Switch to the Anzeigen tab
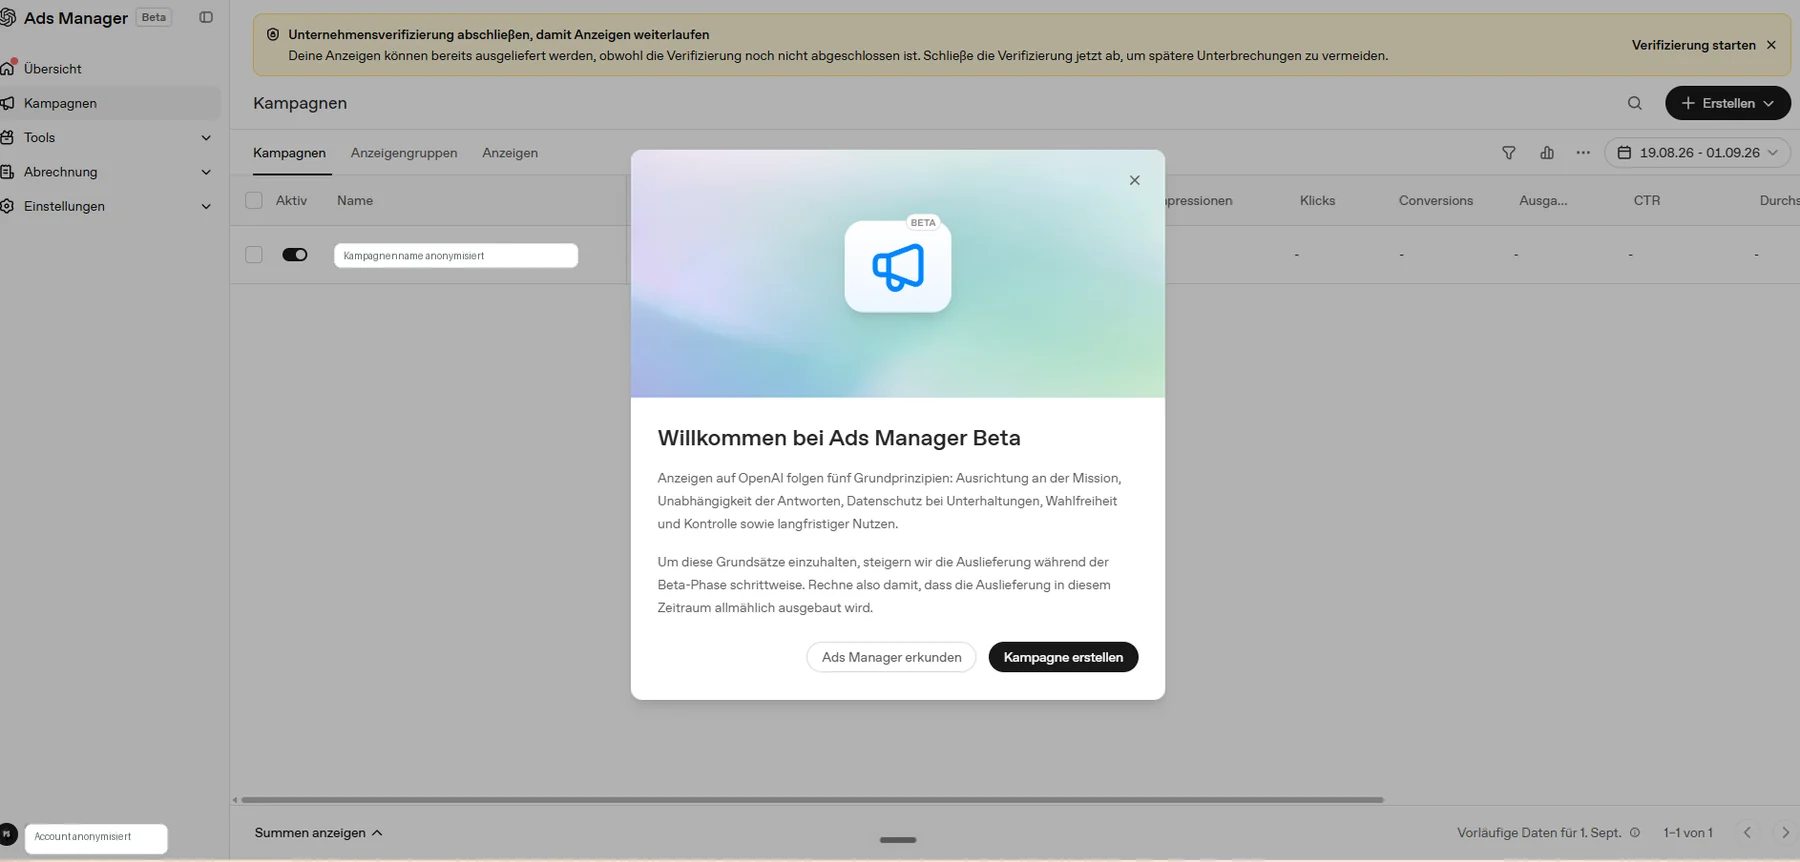Image resolution: width=1800 pixels, height=862 pixels. [x=510, y=153]
